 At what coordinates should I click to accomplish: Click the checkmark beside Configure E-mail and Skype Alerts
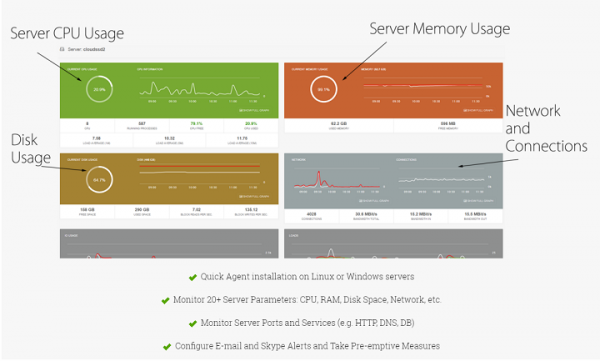pos(167,347)
